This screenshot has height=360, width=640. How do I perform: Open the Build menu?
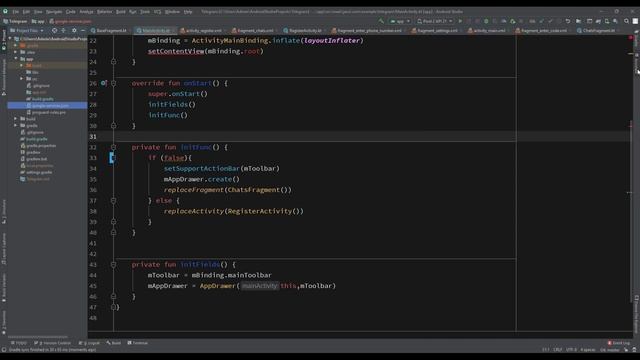(x=121, y=11)
